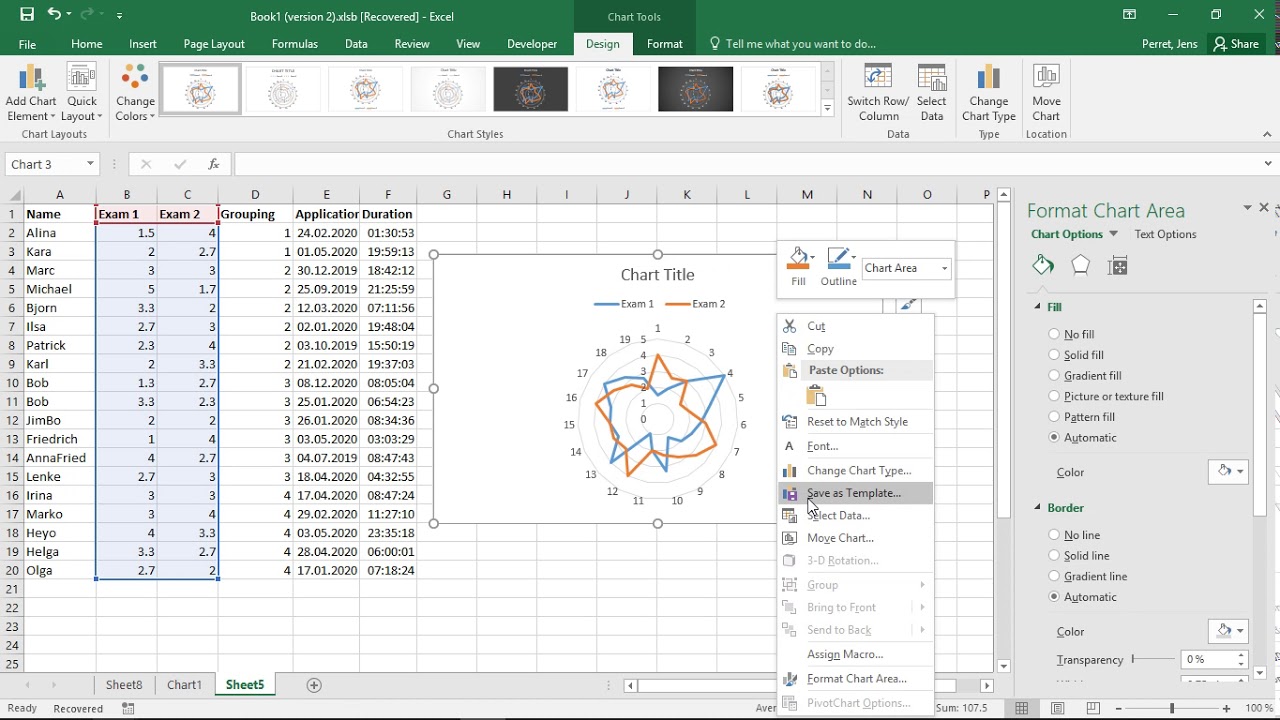Viewport: 1280px width, 720px height.
Task: Expand the Name Box dropdown
Action: [90, 164]
